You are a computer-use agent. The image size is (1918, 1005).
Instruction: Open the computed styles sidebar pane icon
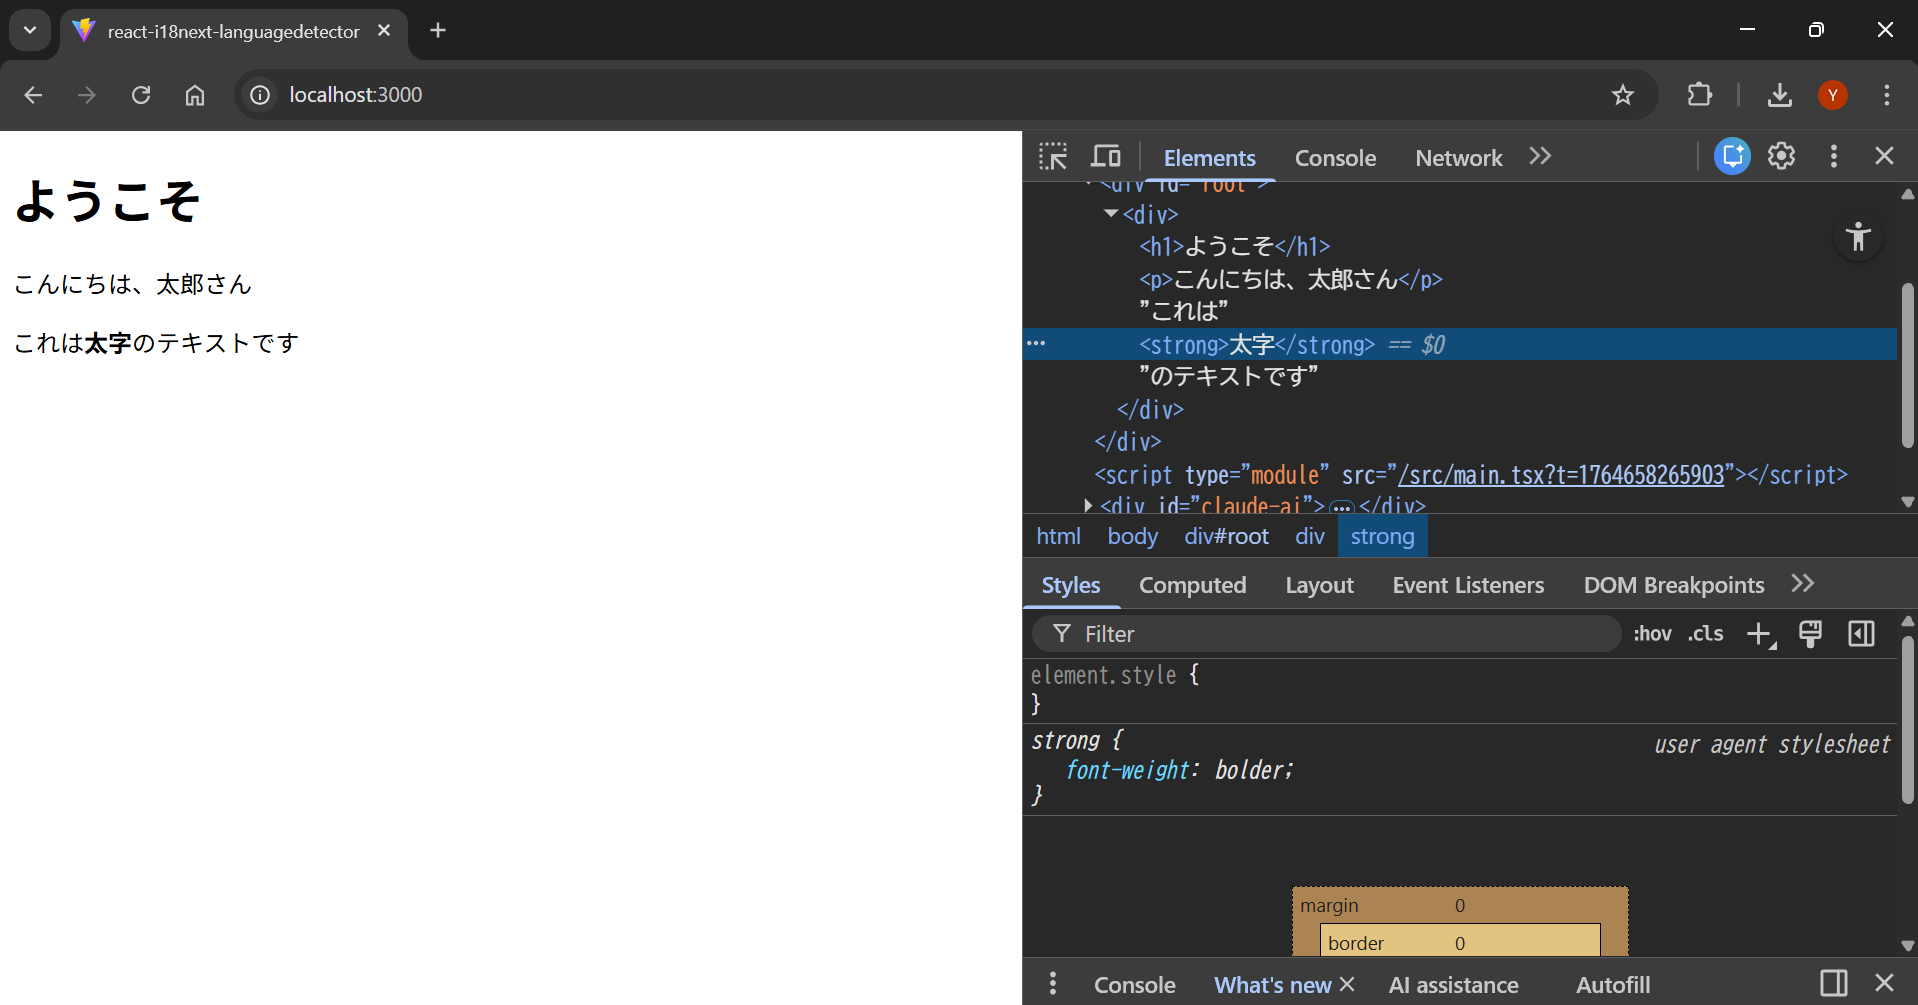click(x=1860, y=633)
